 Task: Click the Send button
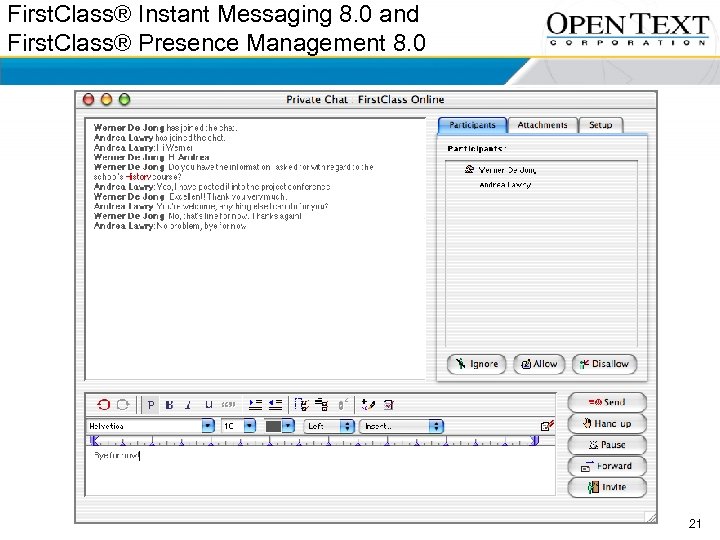(607, 402)
